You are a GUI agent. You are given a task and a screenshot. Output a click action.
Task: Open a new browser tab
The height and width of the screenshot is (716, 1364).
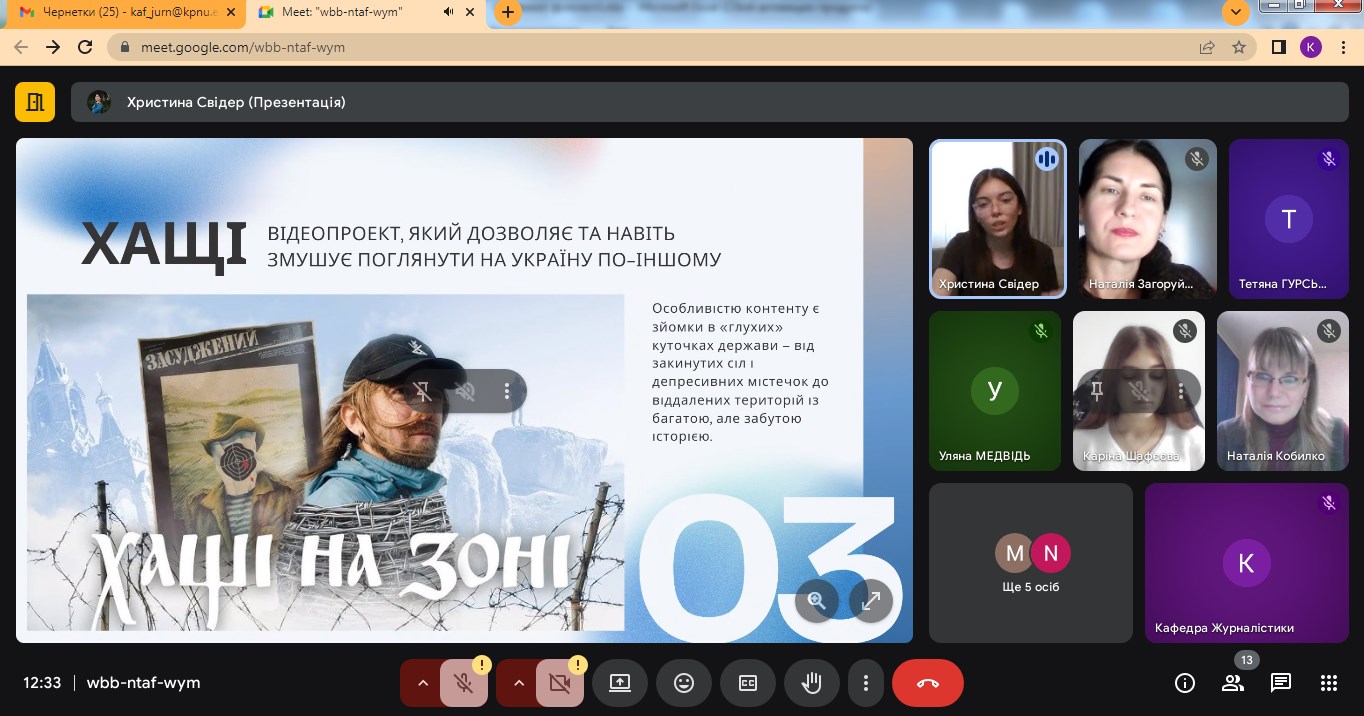508,12
